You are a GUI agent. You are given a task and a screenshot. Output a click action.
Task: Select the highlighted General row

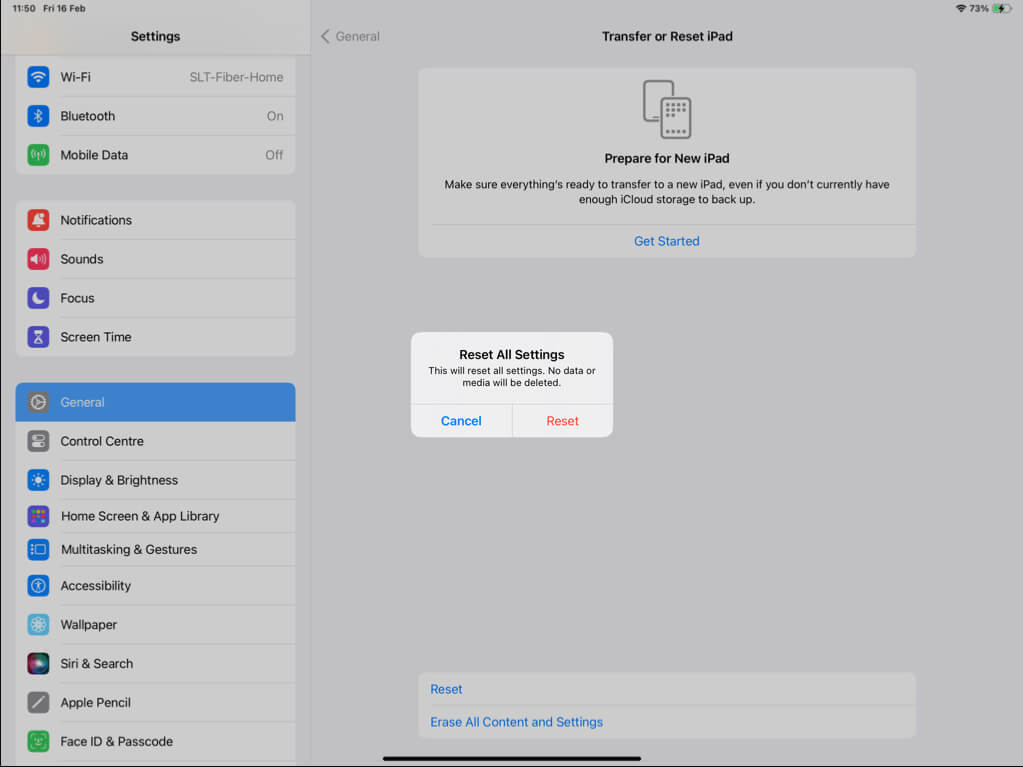(155, 402)
